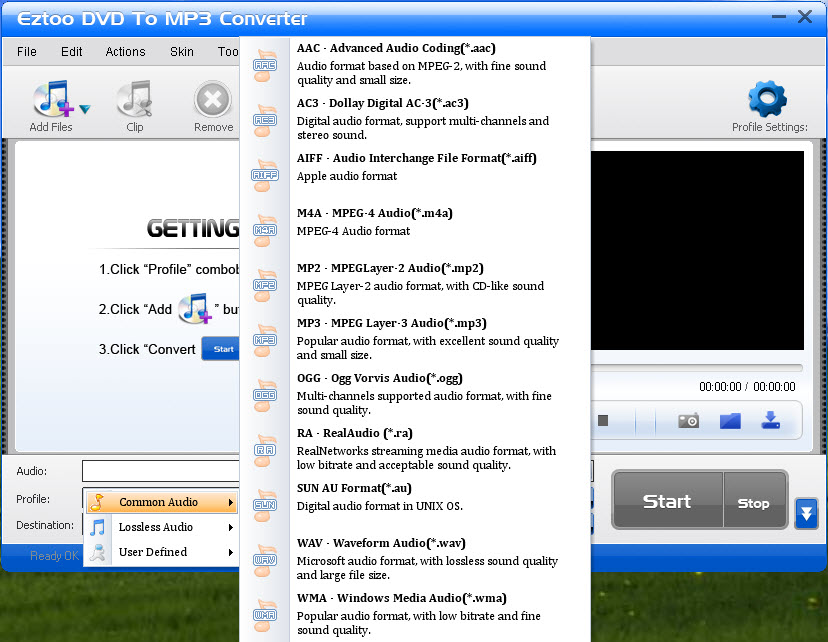The height and width of the screenshot is (642, 828).
Task: Select the MP2 format icon
Action: (265, 285)
